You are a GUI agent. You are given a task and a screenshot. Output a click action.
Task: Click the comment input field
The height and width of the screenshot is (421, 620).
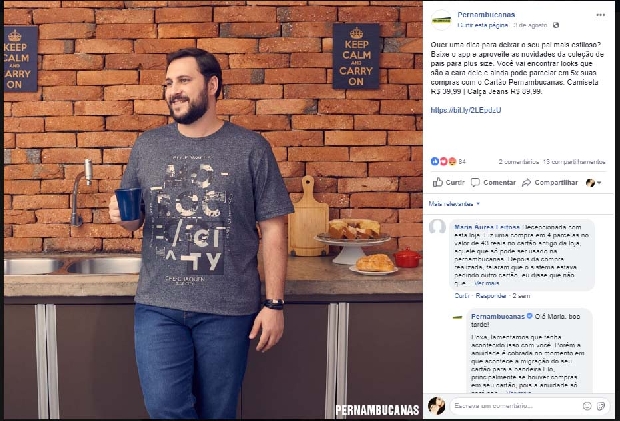tap(515, 406)
